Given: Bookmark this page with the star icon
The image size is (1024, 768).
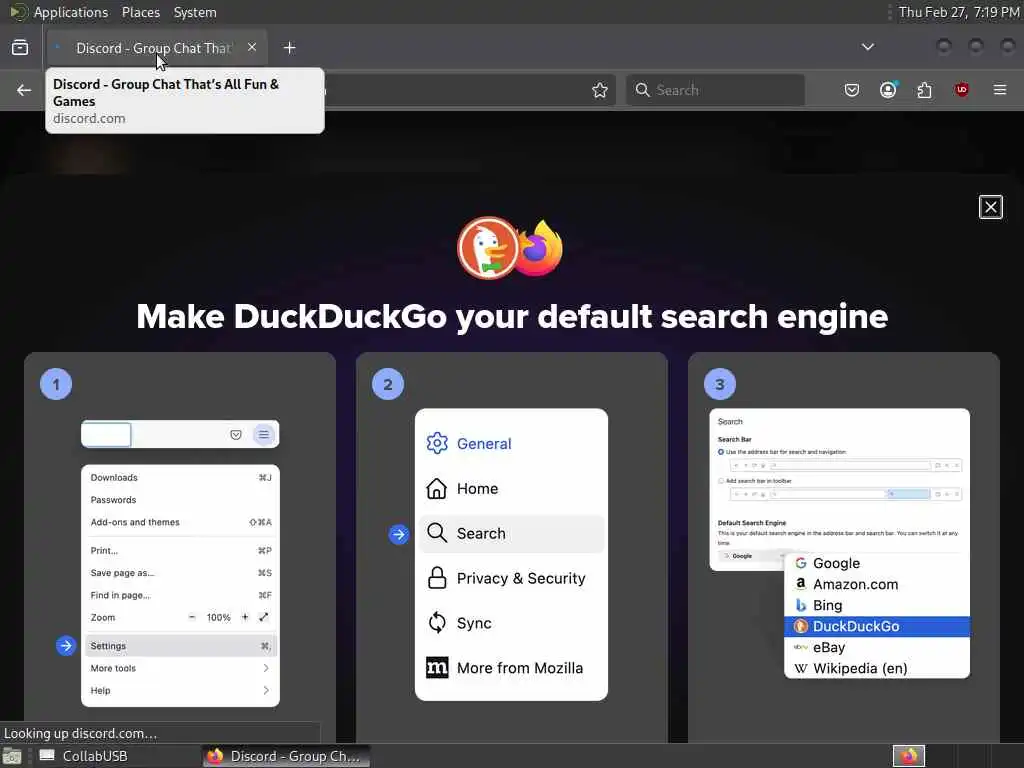Looking at the screenshot, I should [x=600, y=90].
